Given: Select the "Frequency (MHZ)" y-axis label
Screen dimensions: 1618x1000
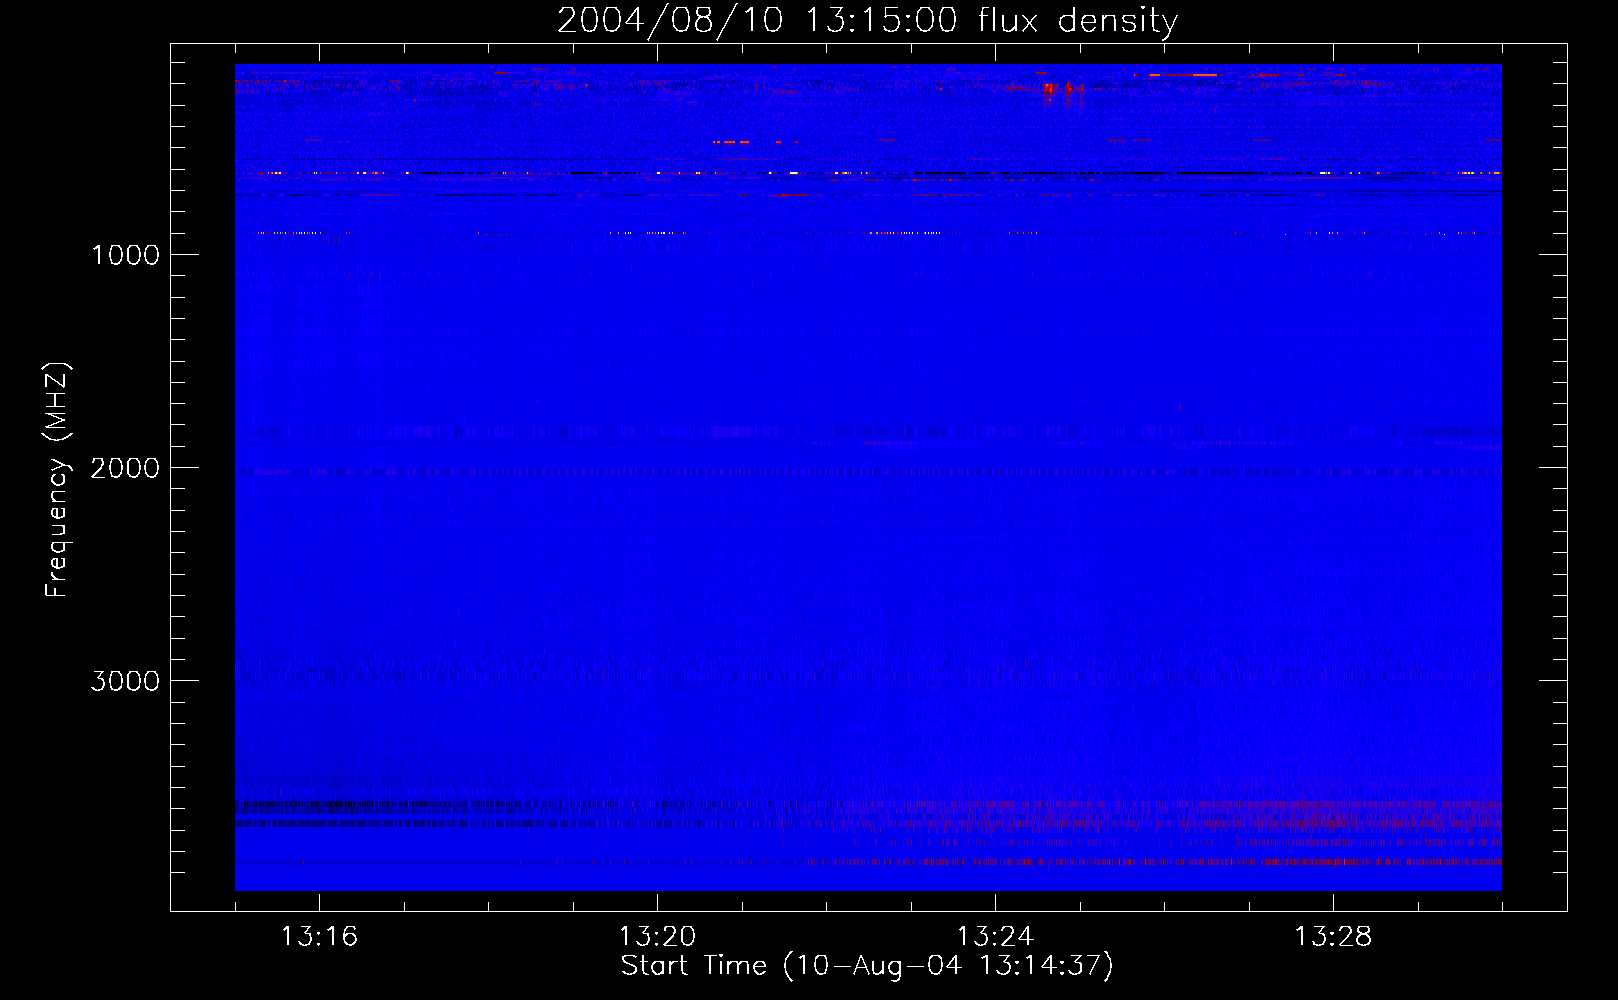Looking at the screenshot, I should 57,480.
